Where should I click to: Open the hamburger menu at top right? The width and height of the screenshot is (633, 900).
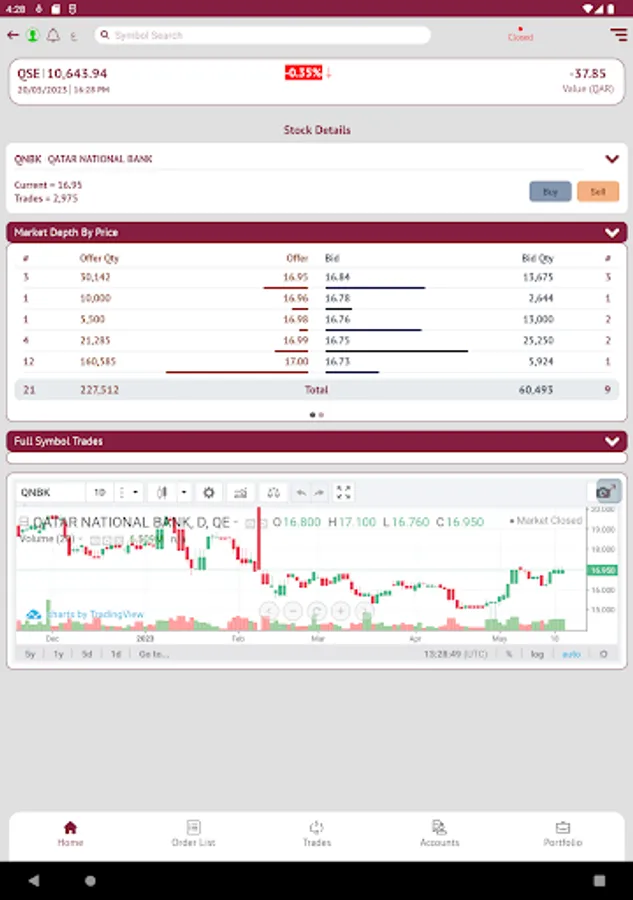click(x=618, y=34)
